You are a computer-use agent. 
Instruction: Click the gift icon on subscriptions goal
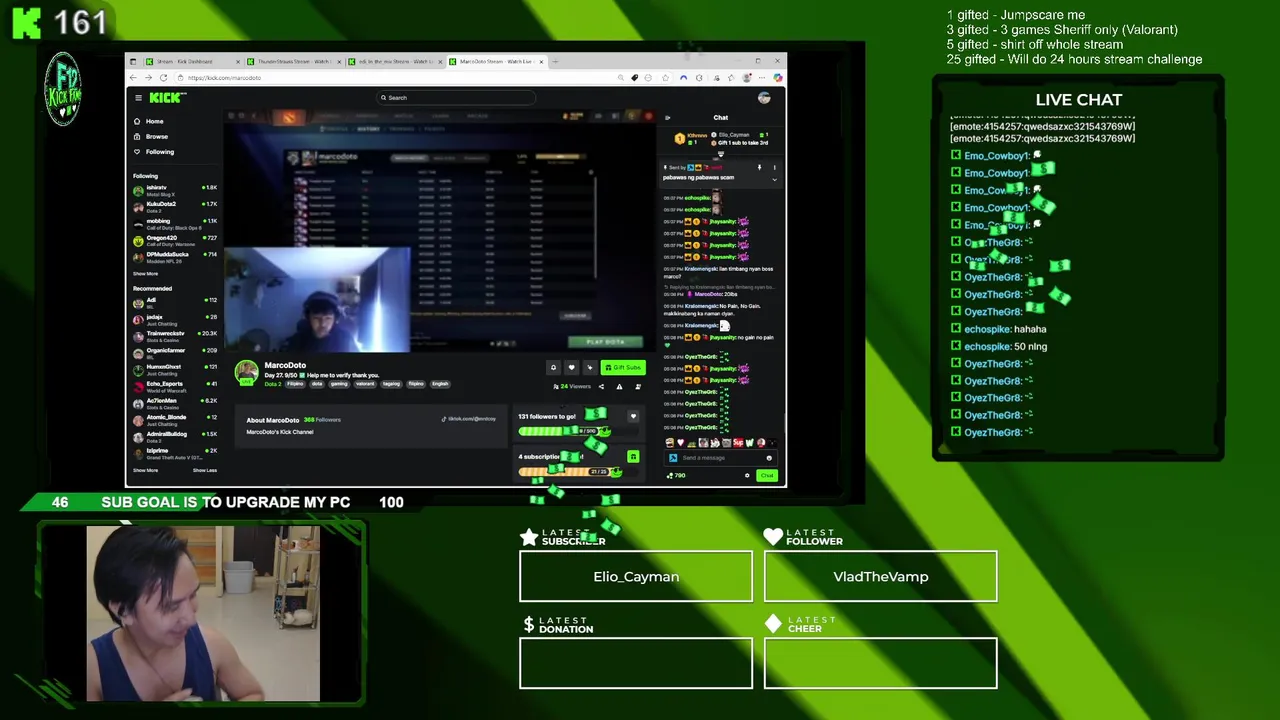click(x=633, y=457)
